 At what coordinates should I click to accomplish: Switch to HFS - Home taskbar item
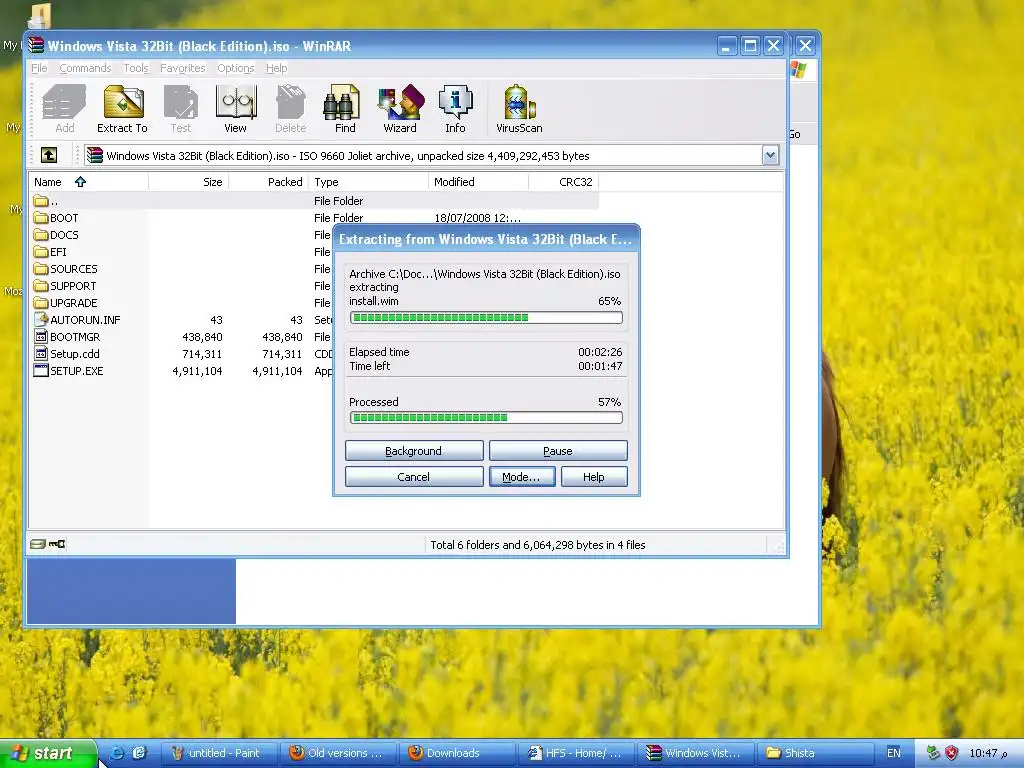[575, 753]
